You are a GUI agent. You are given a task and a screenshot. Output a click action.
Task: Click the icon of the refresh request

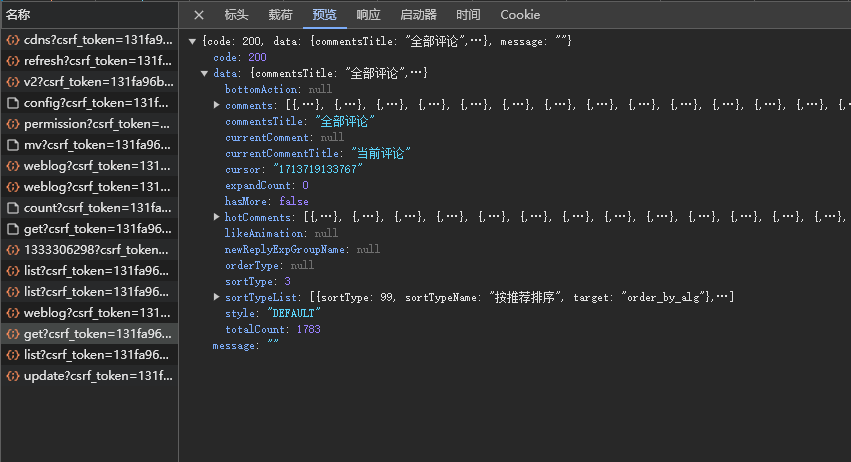click(x=13, y=61)
